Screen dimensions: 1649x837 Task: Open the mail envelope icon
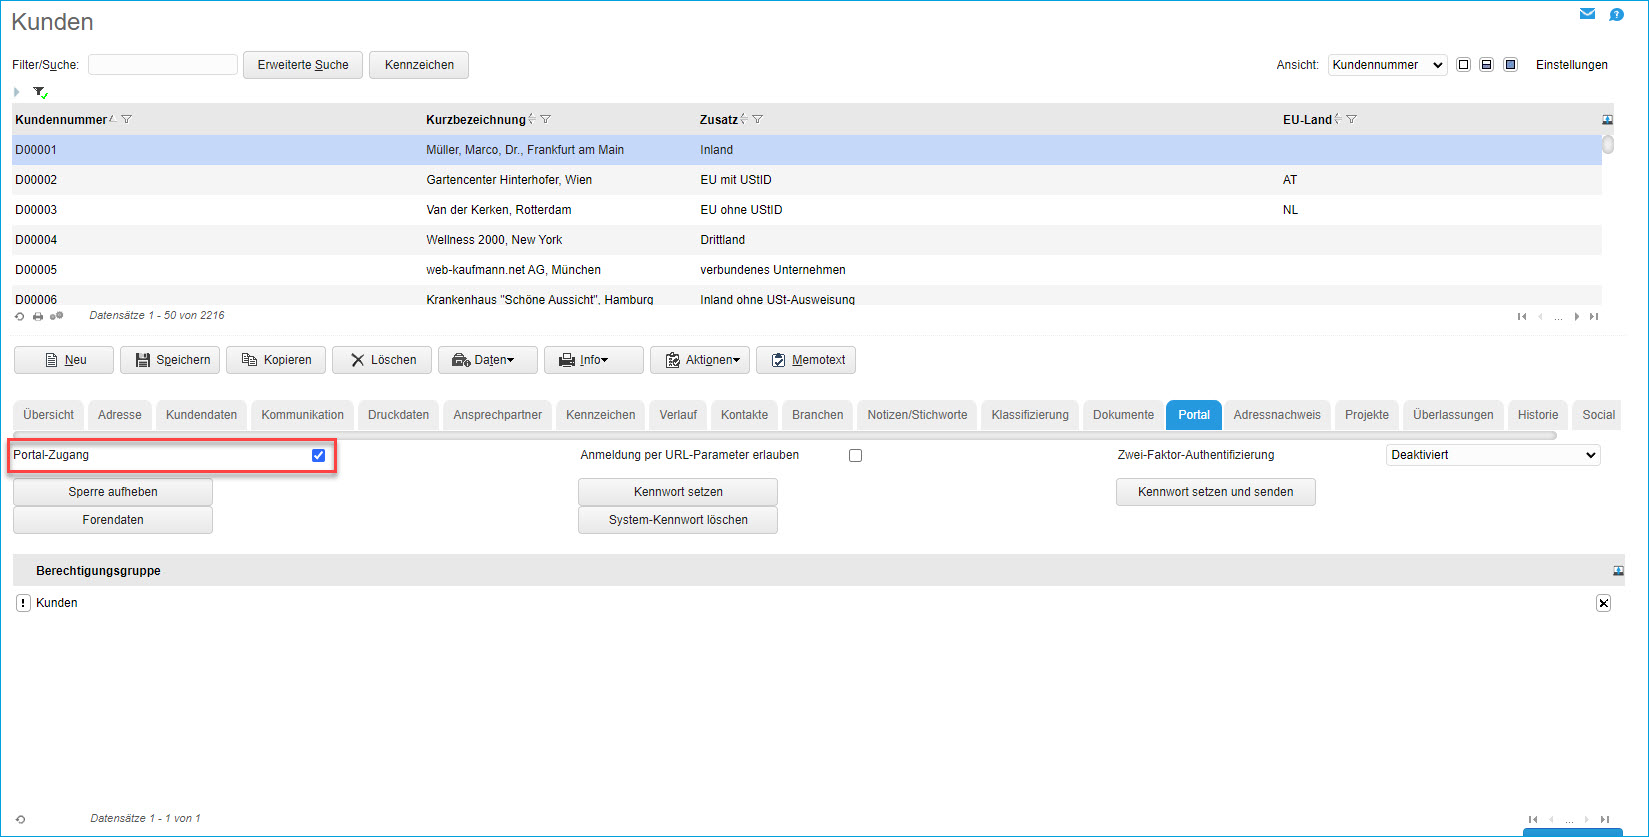1587,14
